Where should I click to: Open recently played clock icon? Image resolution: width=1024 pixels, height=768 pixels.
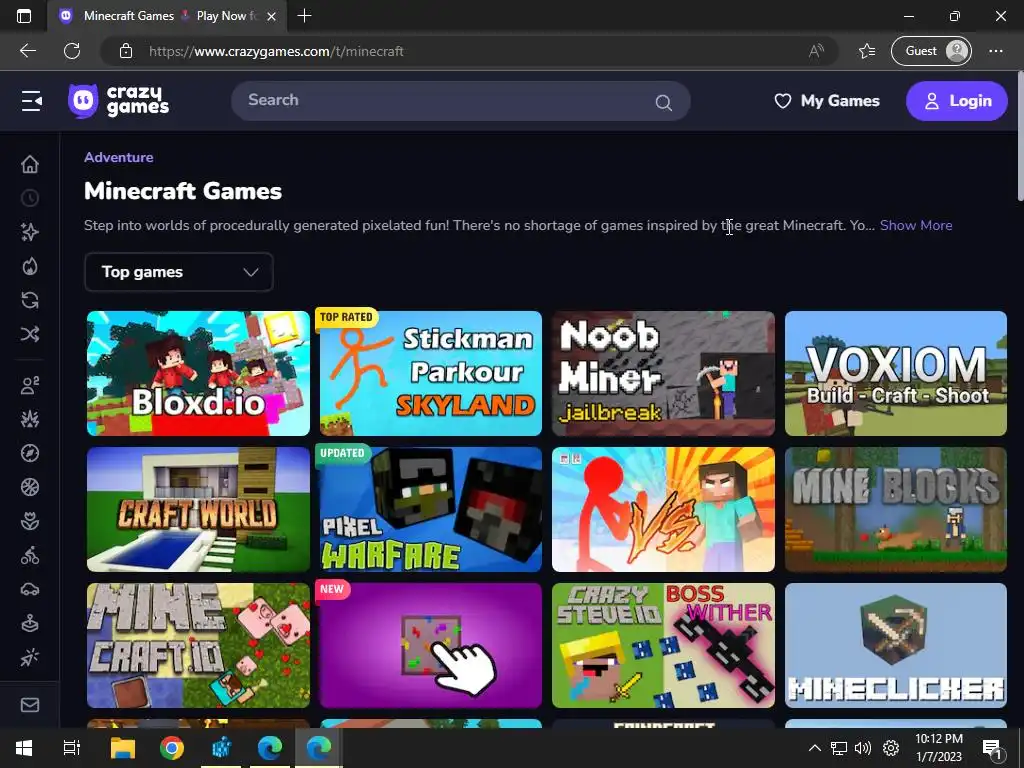(30, 198)
